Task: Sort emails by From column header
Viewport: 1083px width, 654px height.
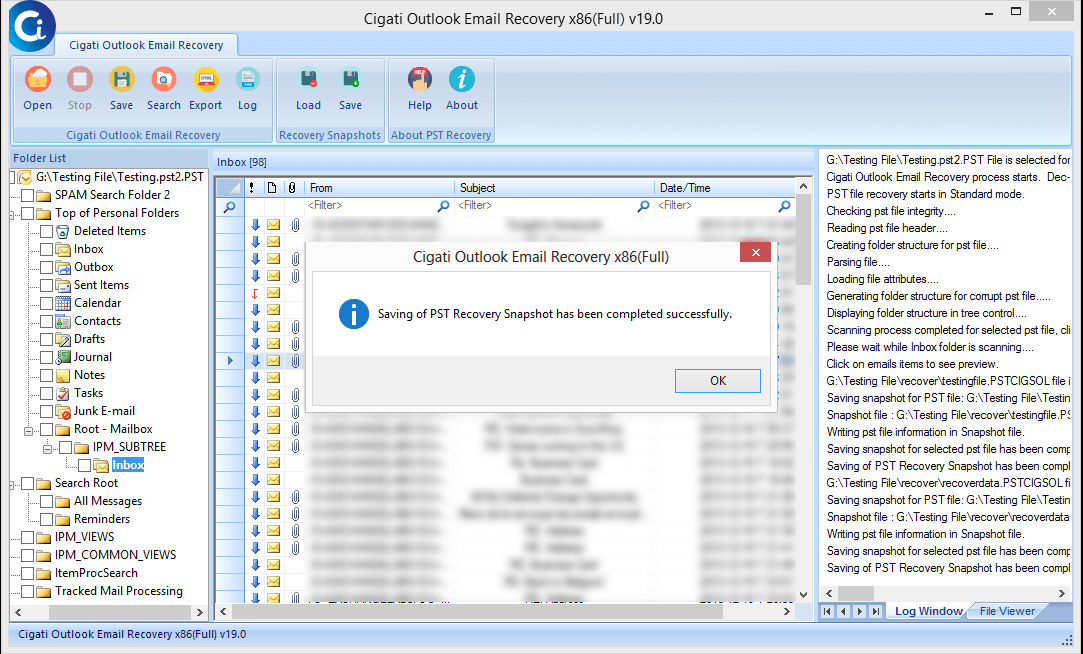Action: point(378,188)
